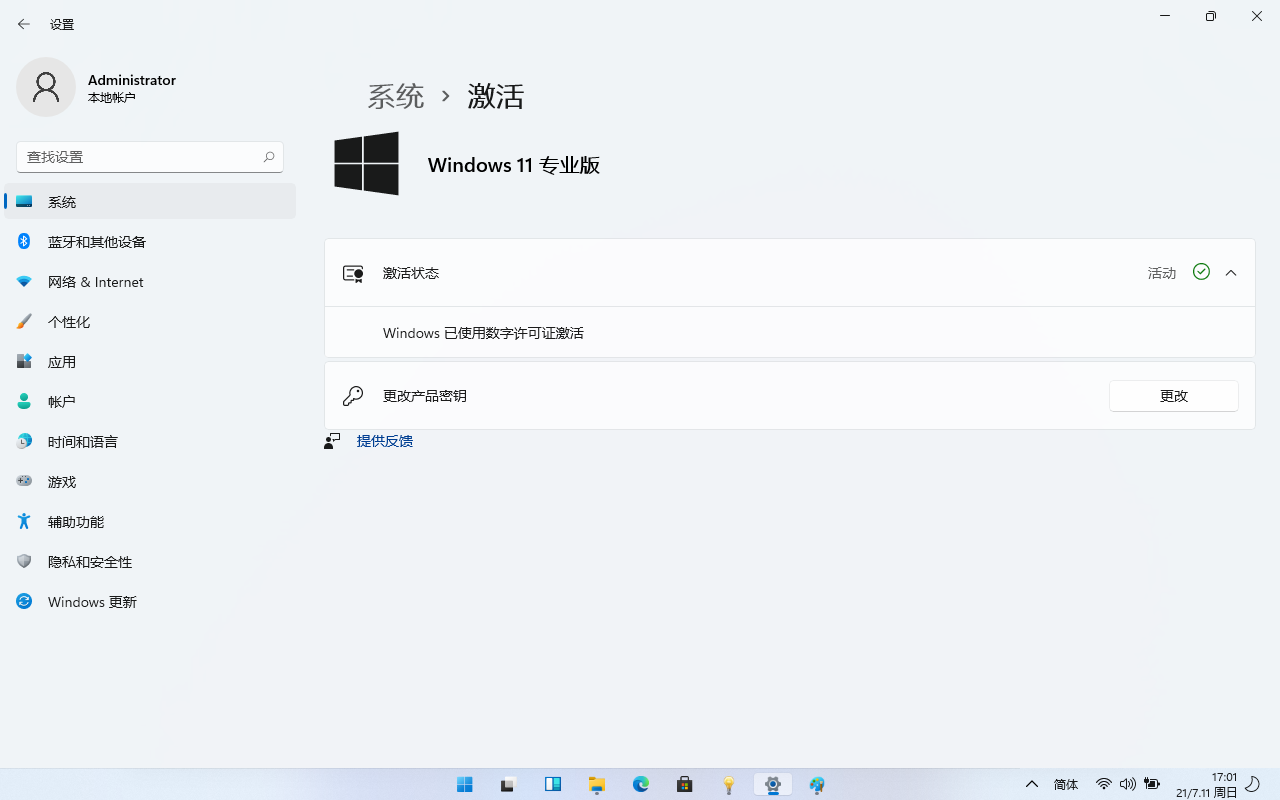Focus the 查找设置 search field

click(x=150, y=157)
